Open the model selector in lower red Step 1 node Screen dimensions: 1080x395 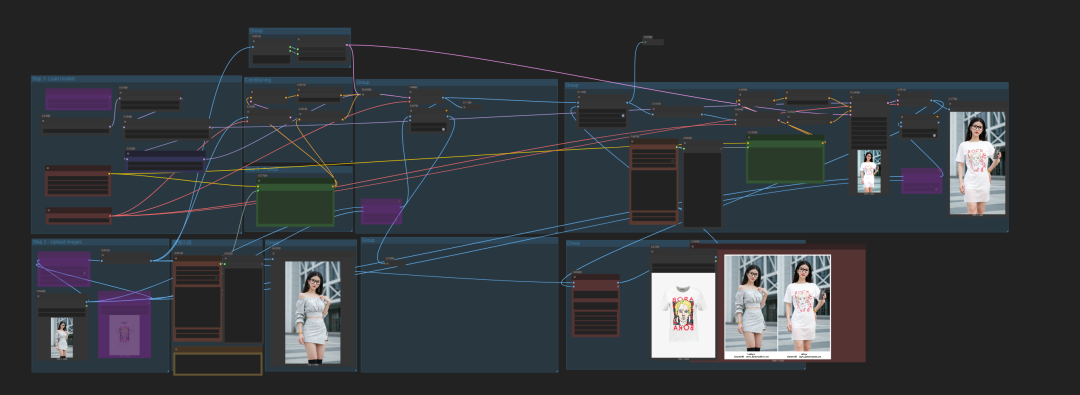tap(79, 219)
